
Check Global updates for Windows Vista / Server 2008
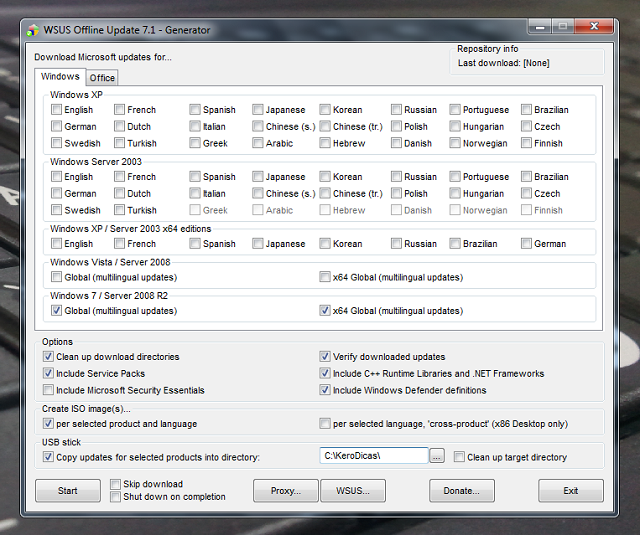[56, 277]
